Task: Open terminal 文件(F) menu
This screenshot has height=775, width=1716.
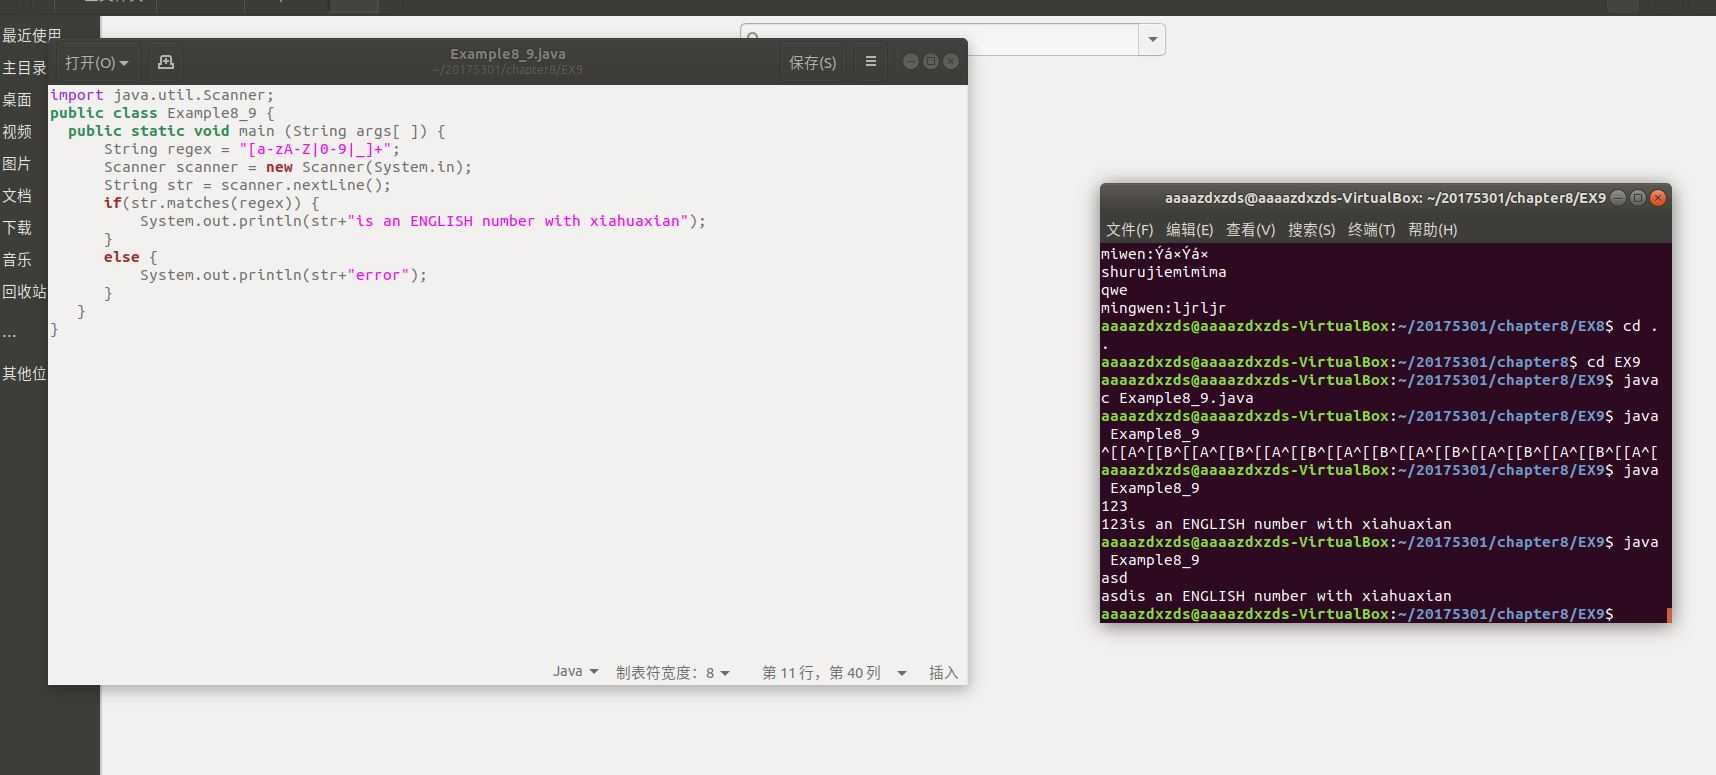Action: click(x=1129, y=229)
